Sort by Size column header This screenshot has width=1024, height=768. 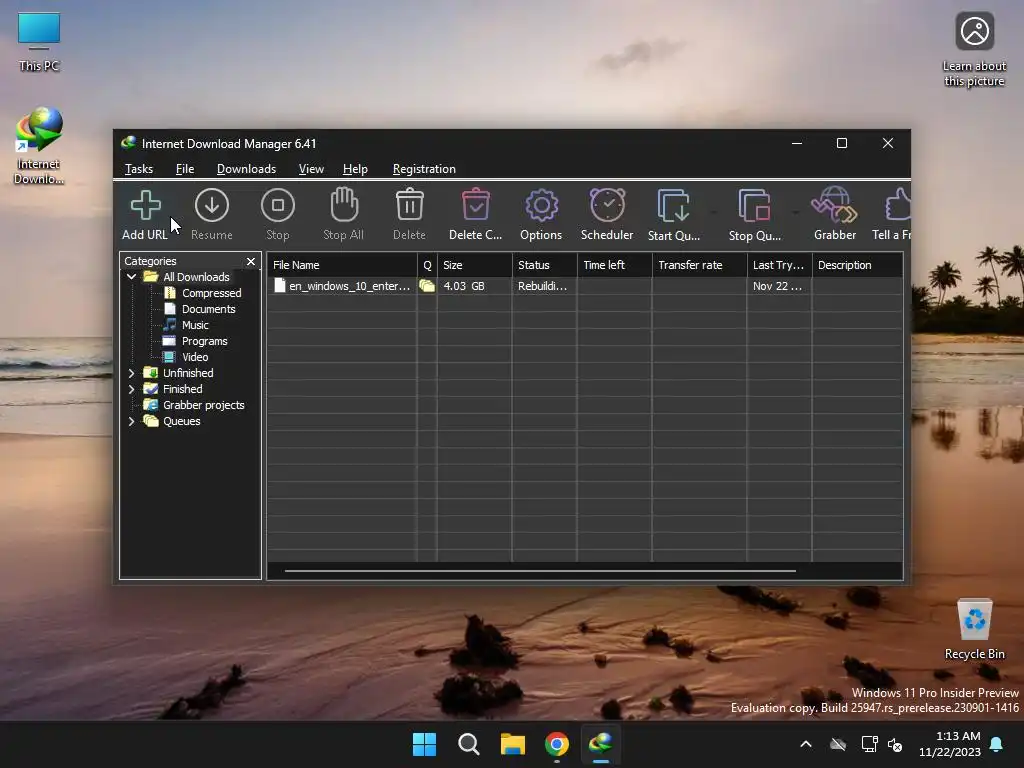(475, 265)
